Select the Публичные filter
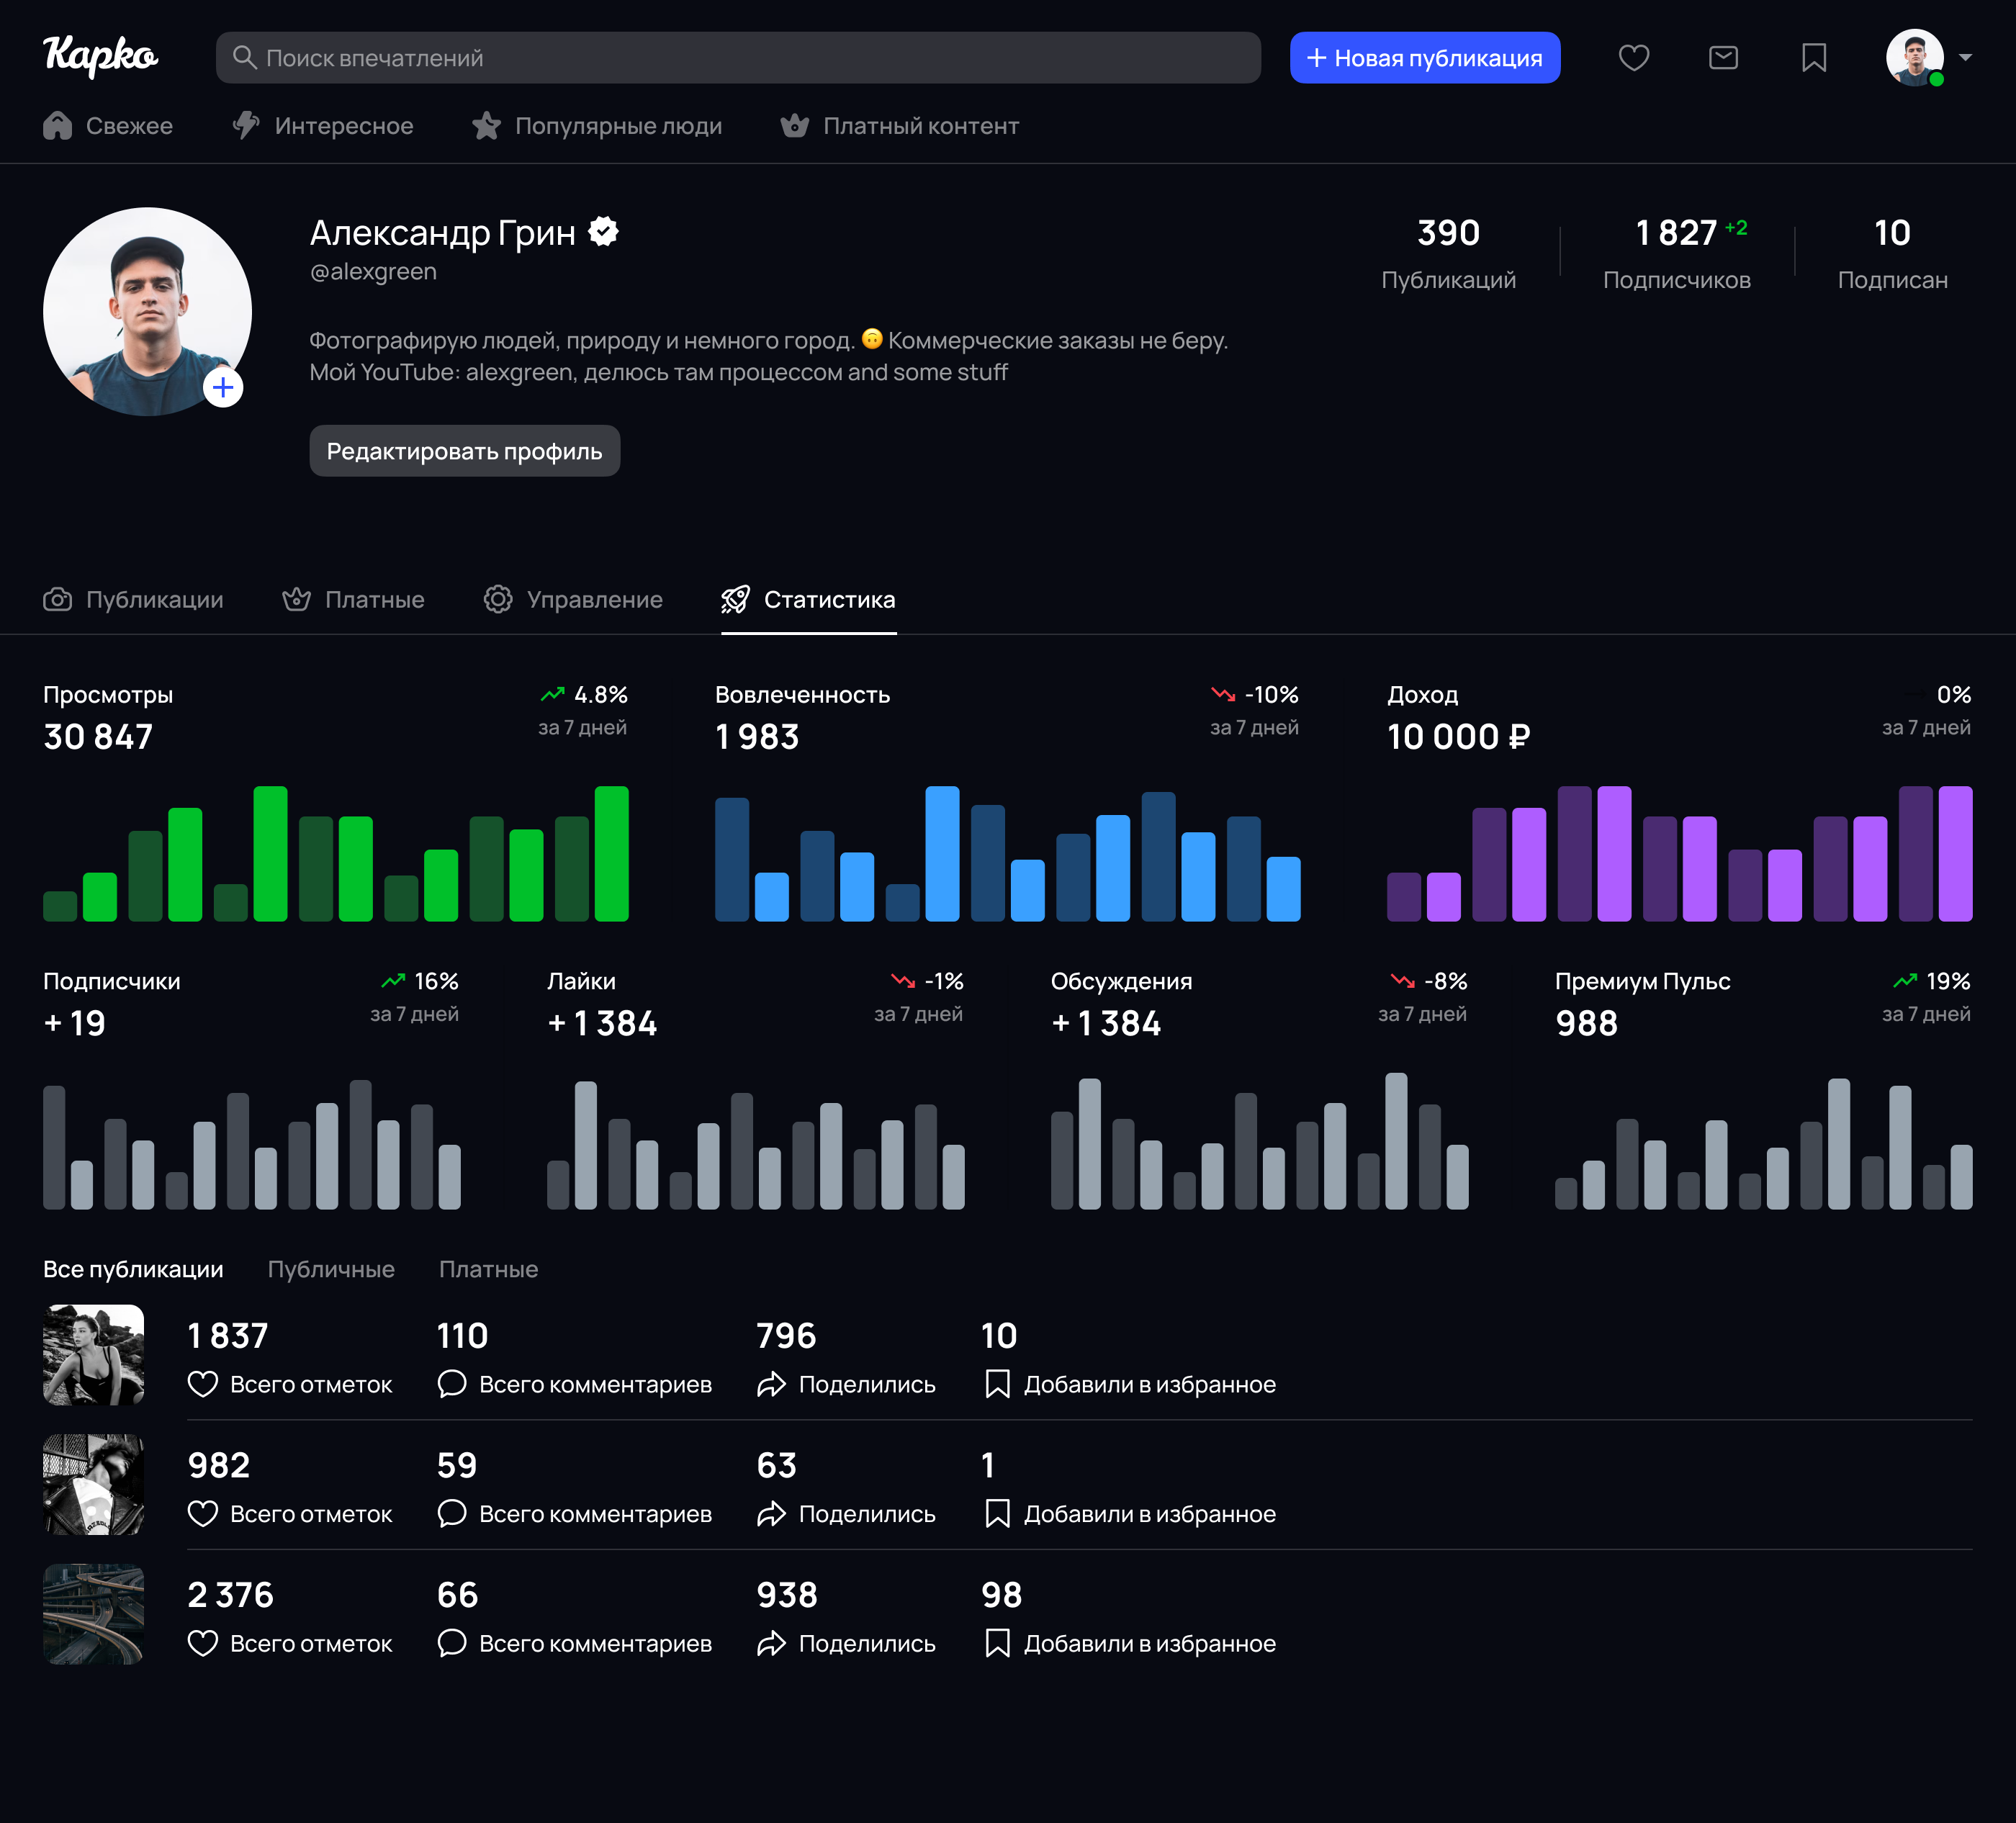The width and height of the screenshot is (2016, 1823). pyautogui.click(x=331, y=1269)
